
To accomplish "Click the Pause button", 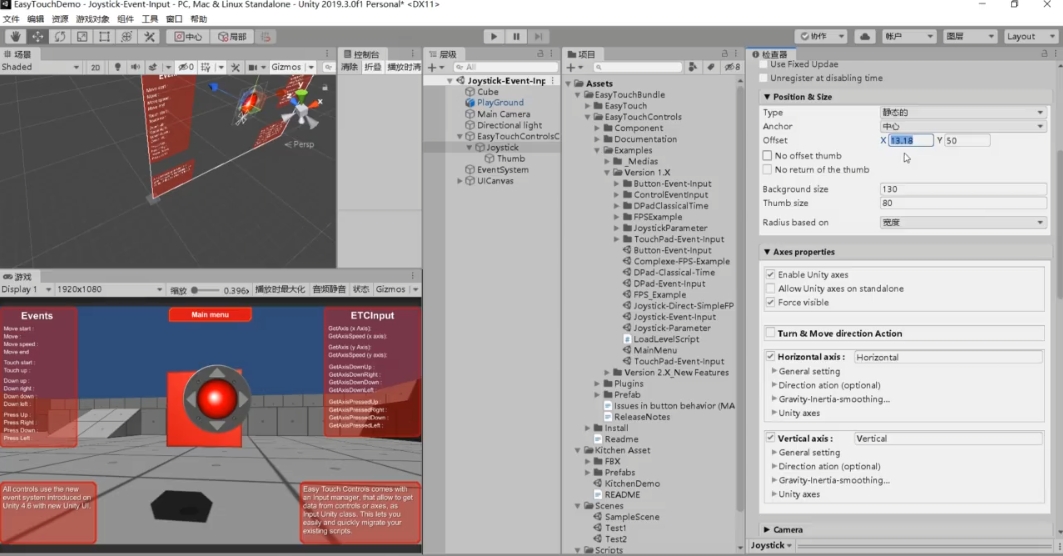I will point(516,37).
